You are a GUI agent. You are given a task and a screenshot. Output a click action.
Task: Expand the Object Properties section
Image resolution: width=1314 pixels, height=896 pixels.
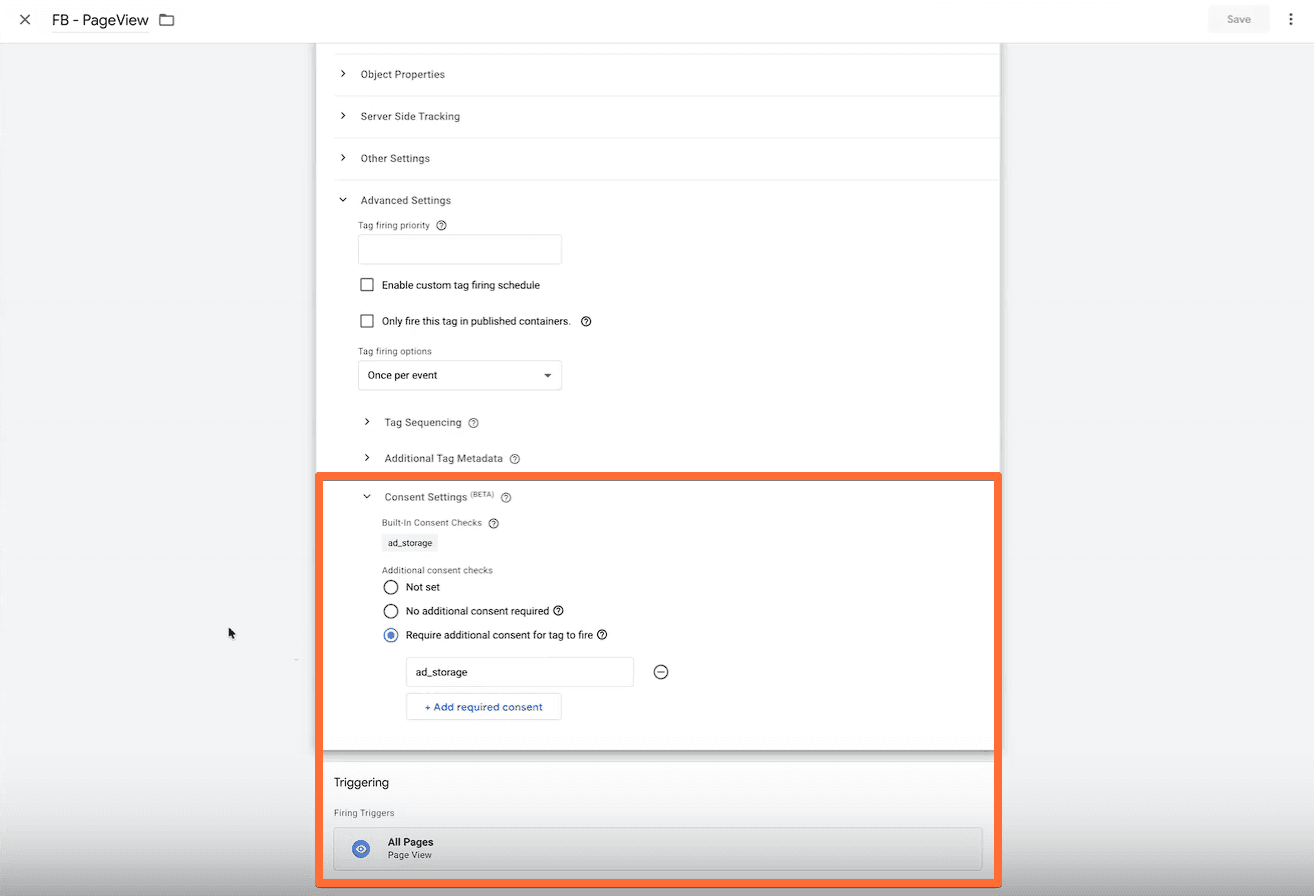(x=343, y=74)
